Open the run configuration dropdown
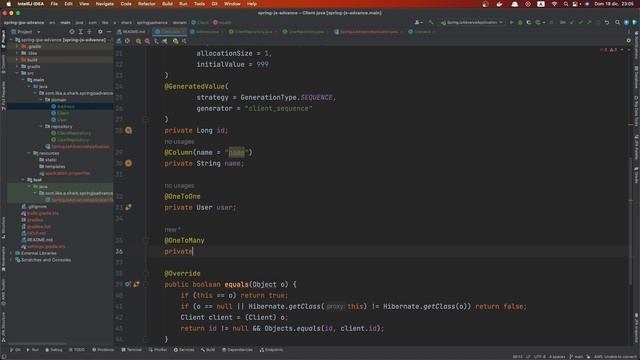This screenshot has width=640, height=360. click(x=472, y=22)
